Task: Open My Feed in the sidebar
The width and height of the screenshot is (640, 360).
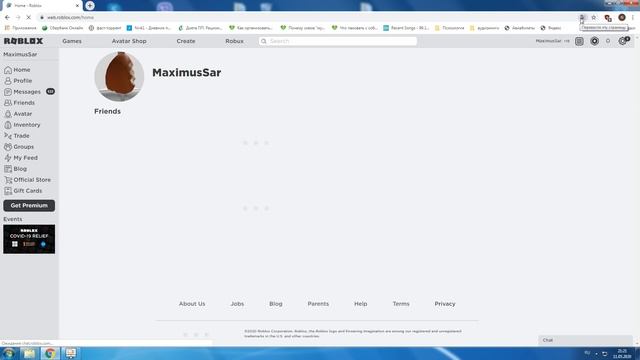Action: 21,158
